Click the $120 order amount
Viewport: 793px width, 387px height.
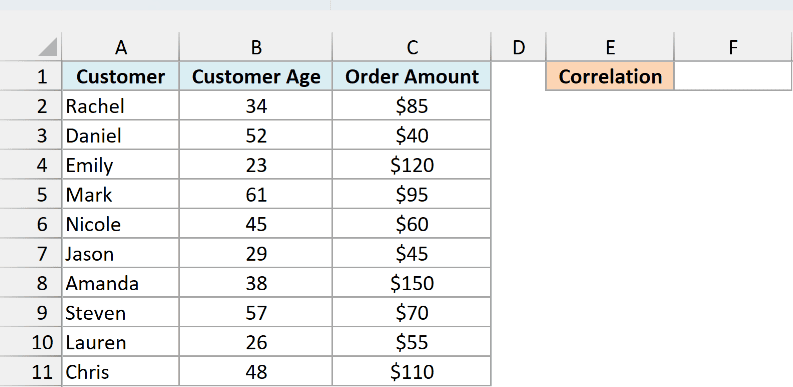(412, 165)
